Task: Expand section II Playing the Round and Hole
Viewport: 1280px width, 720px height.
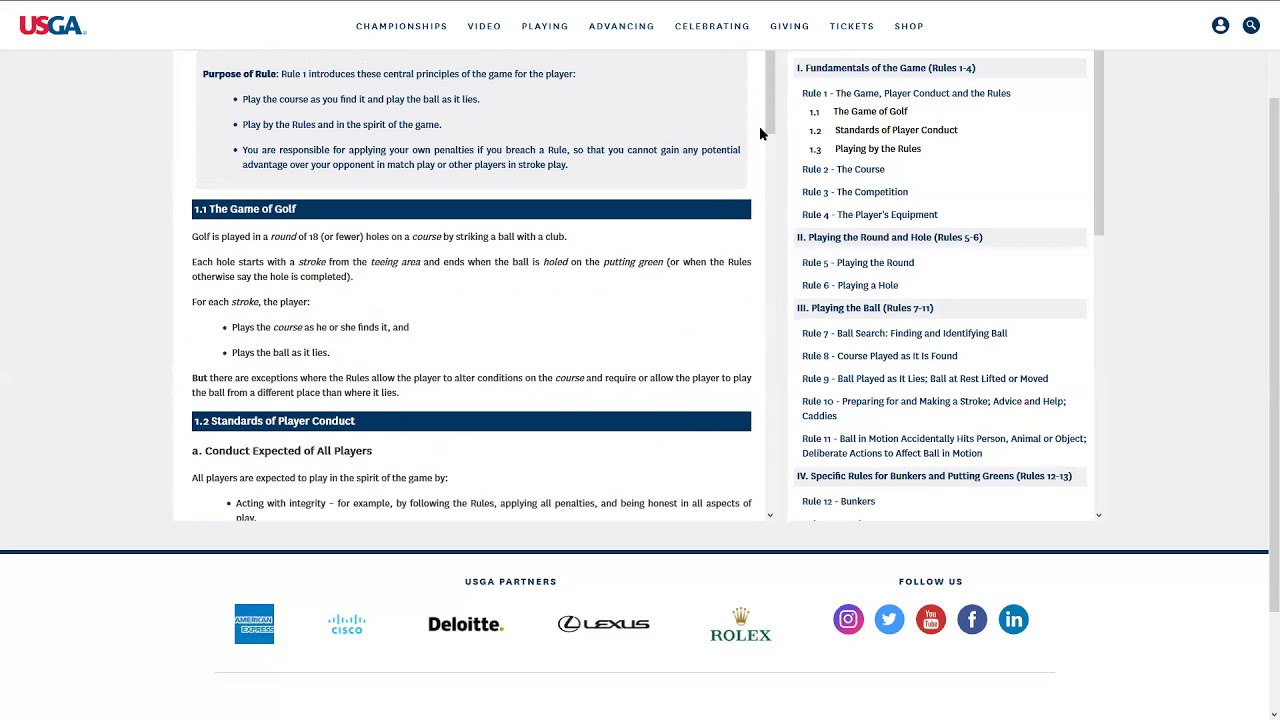Action: point(889,238)
